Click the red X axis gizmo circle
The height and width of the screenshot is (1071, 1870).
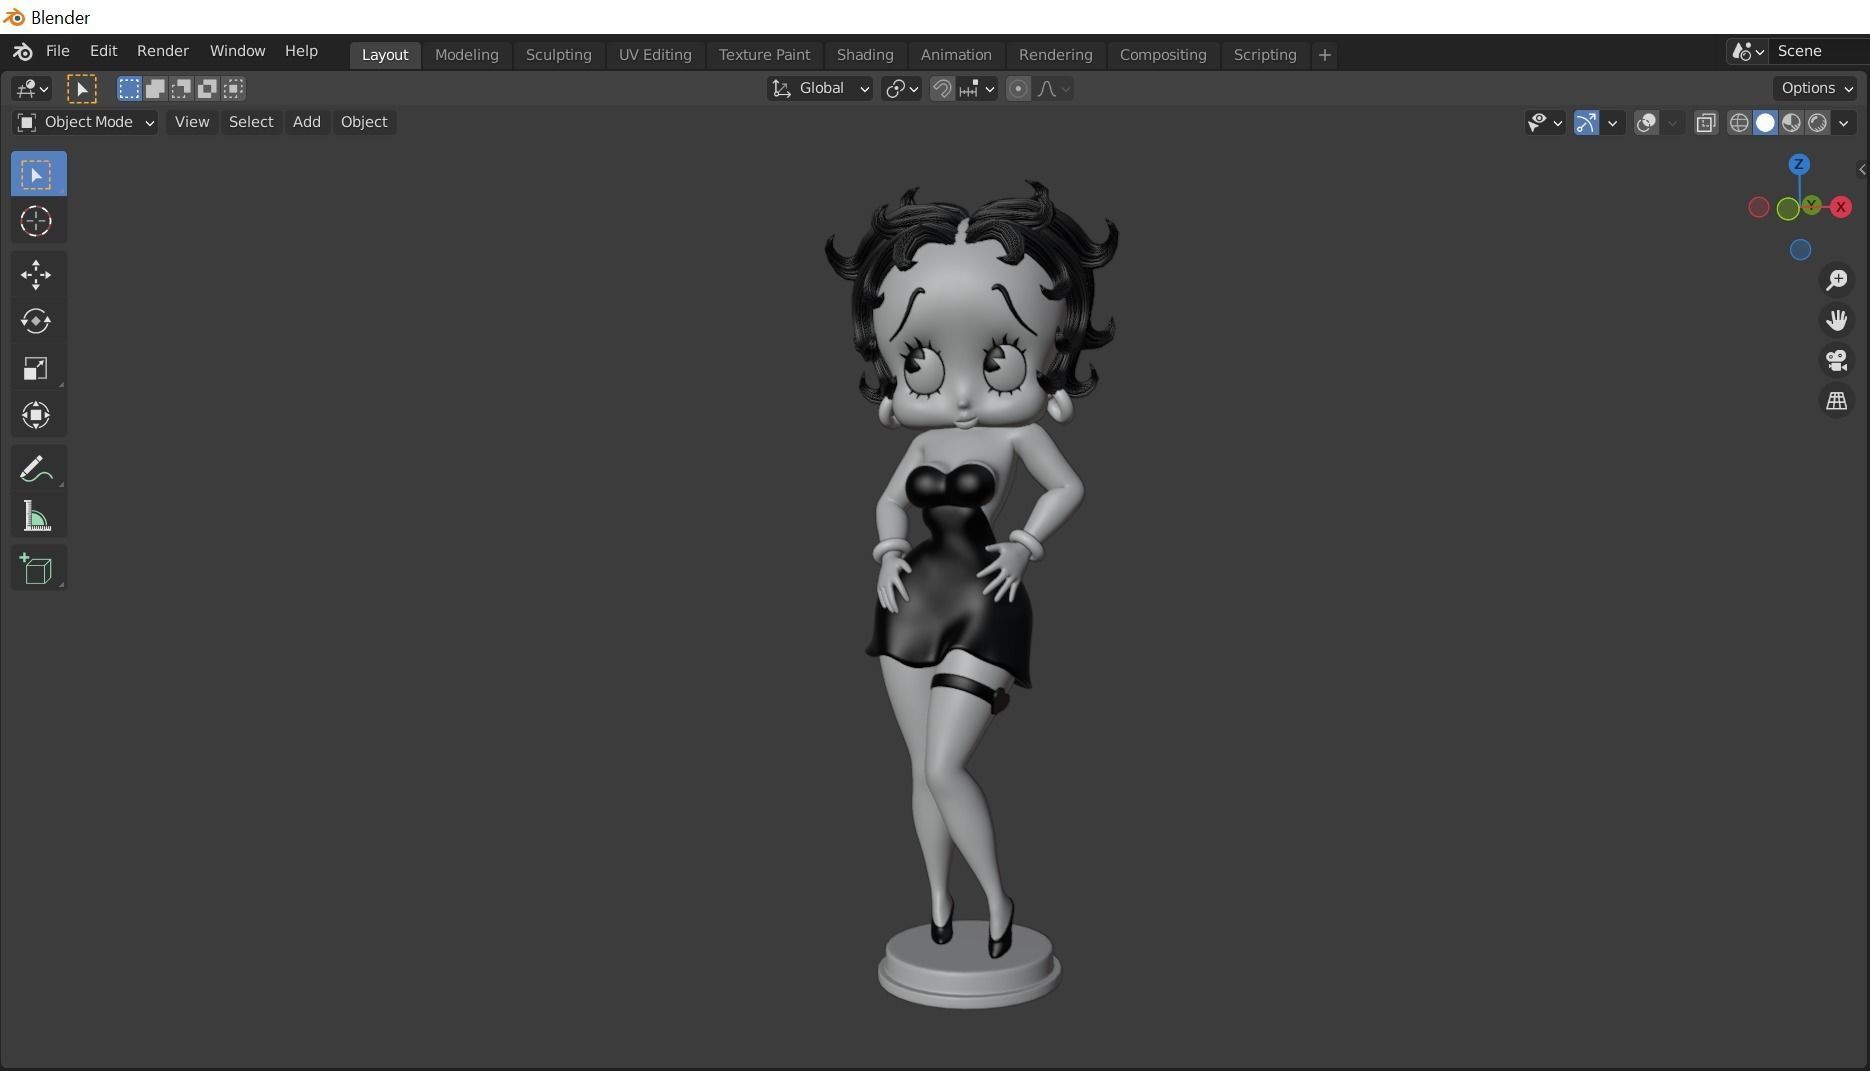[x=1840, y=207]
